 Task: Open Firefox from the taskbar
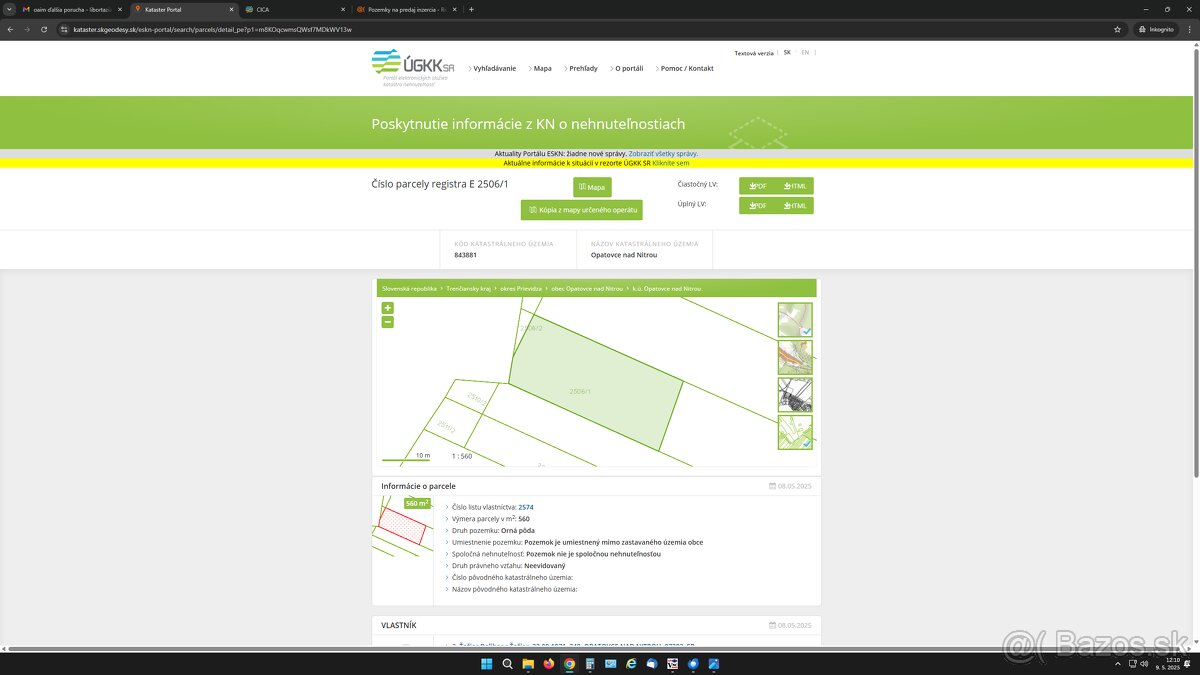pyautogui.click(x=549, y=664)
